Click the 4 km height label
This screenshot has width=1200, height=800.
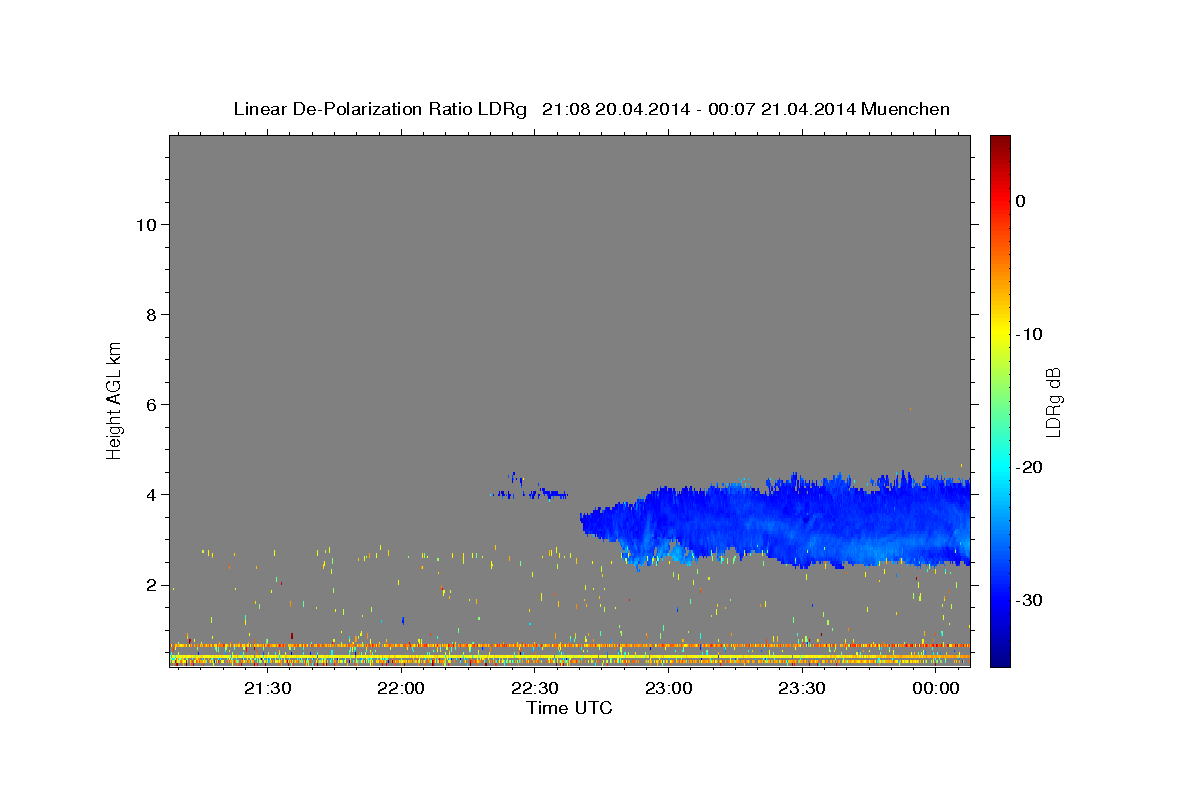[x=150, y=494]
